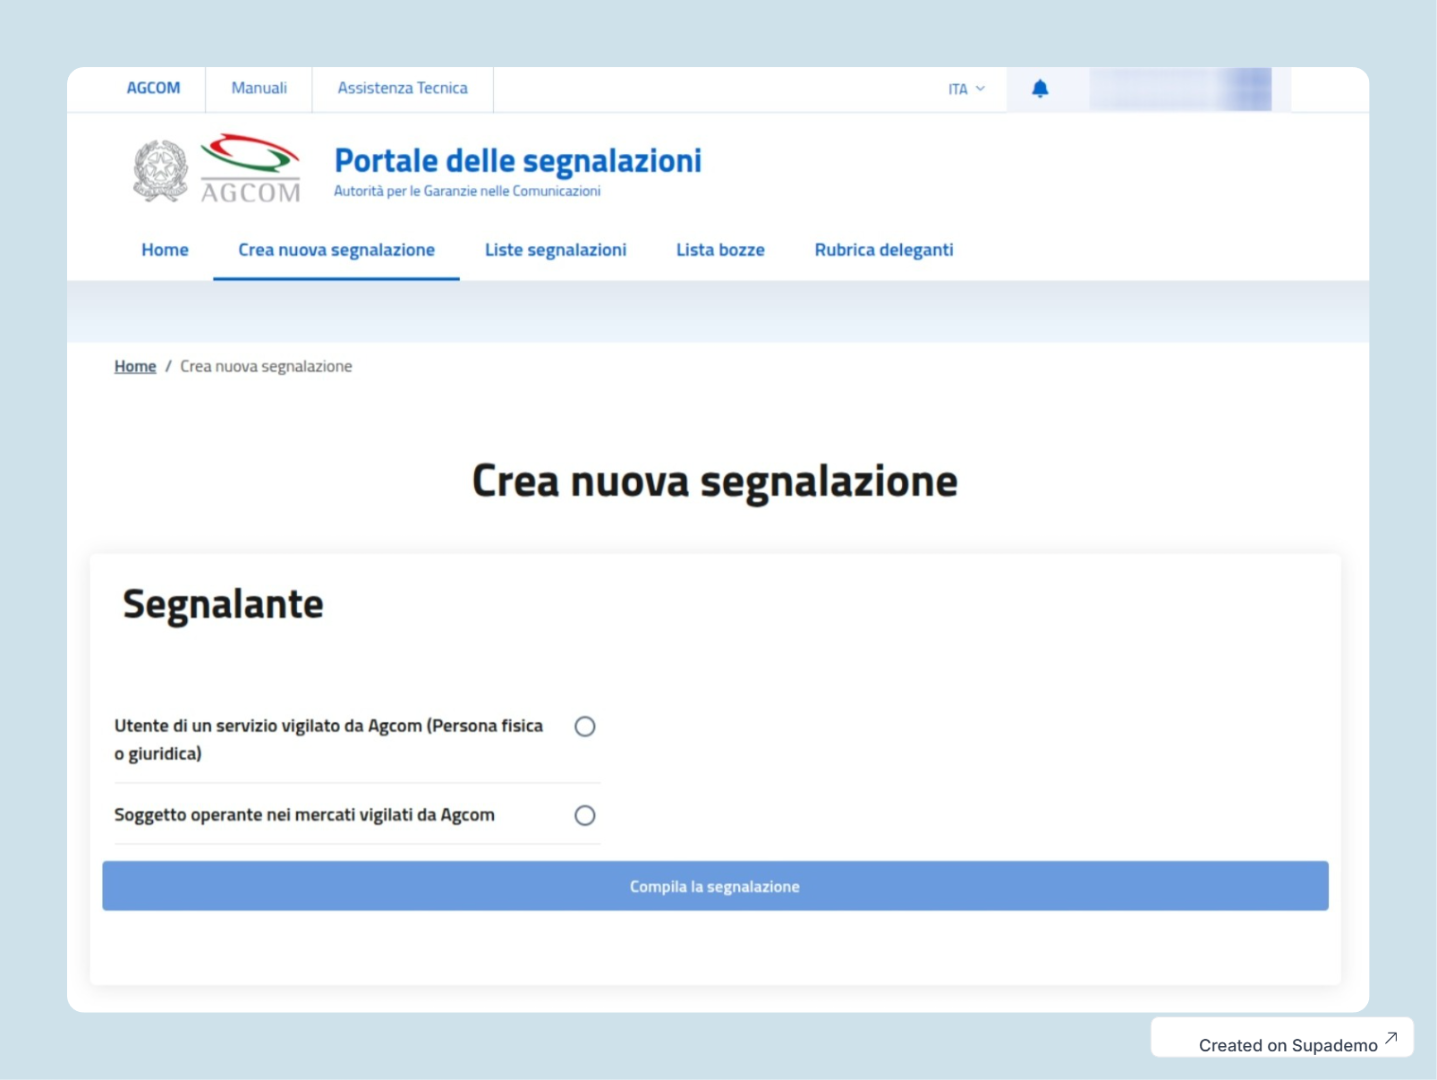Click the Home breadcrumb link
Image resolution: width=1437 pixels, height=1080 pixels.
pos(135,367)
